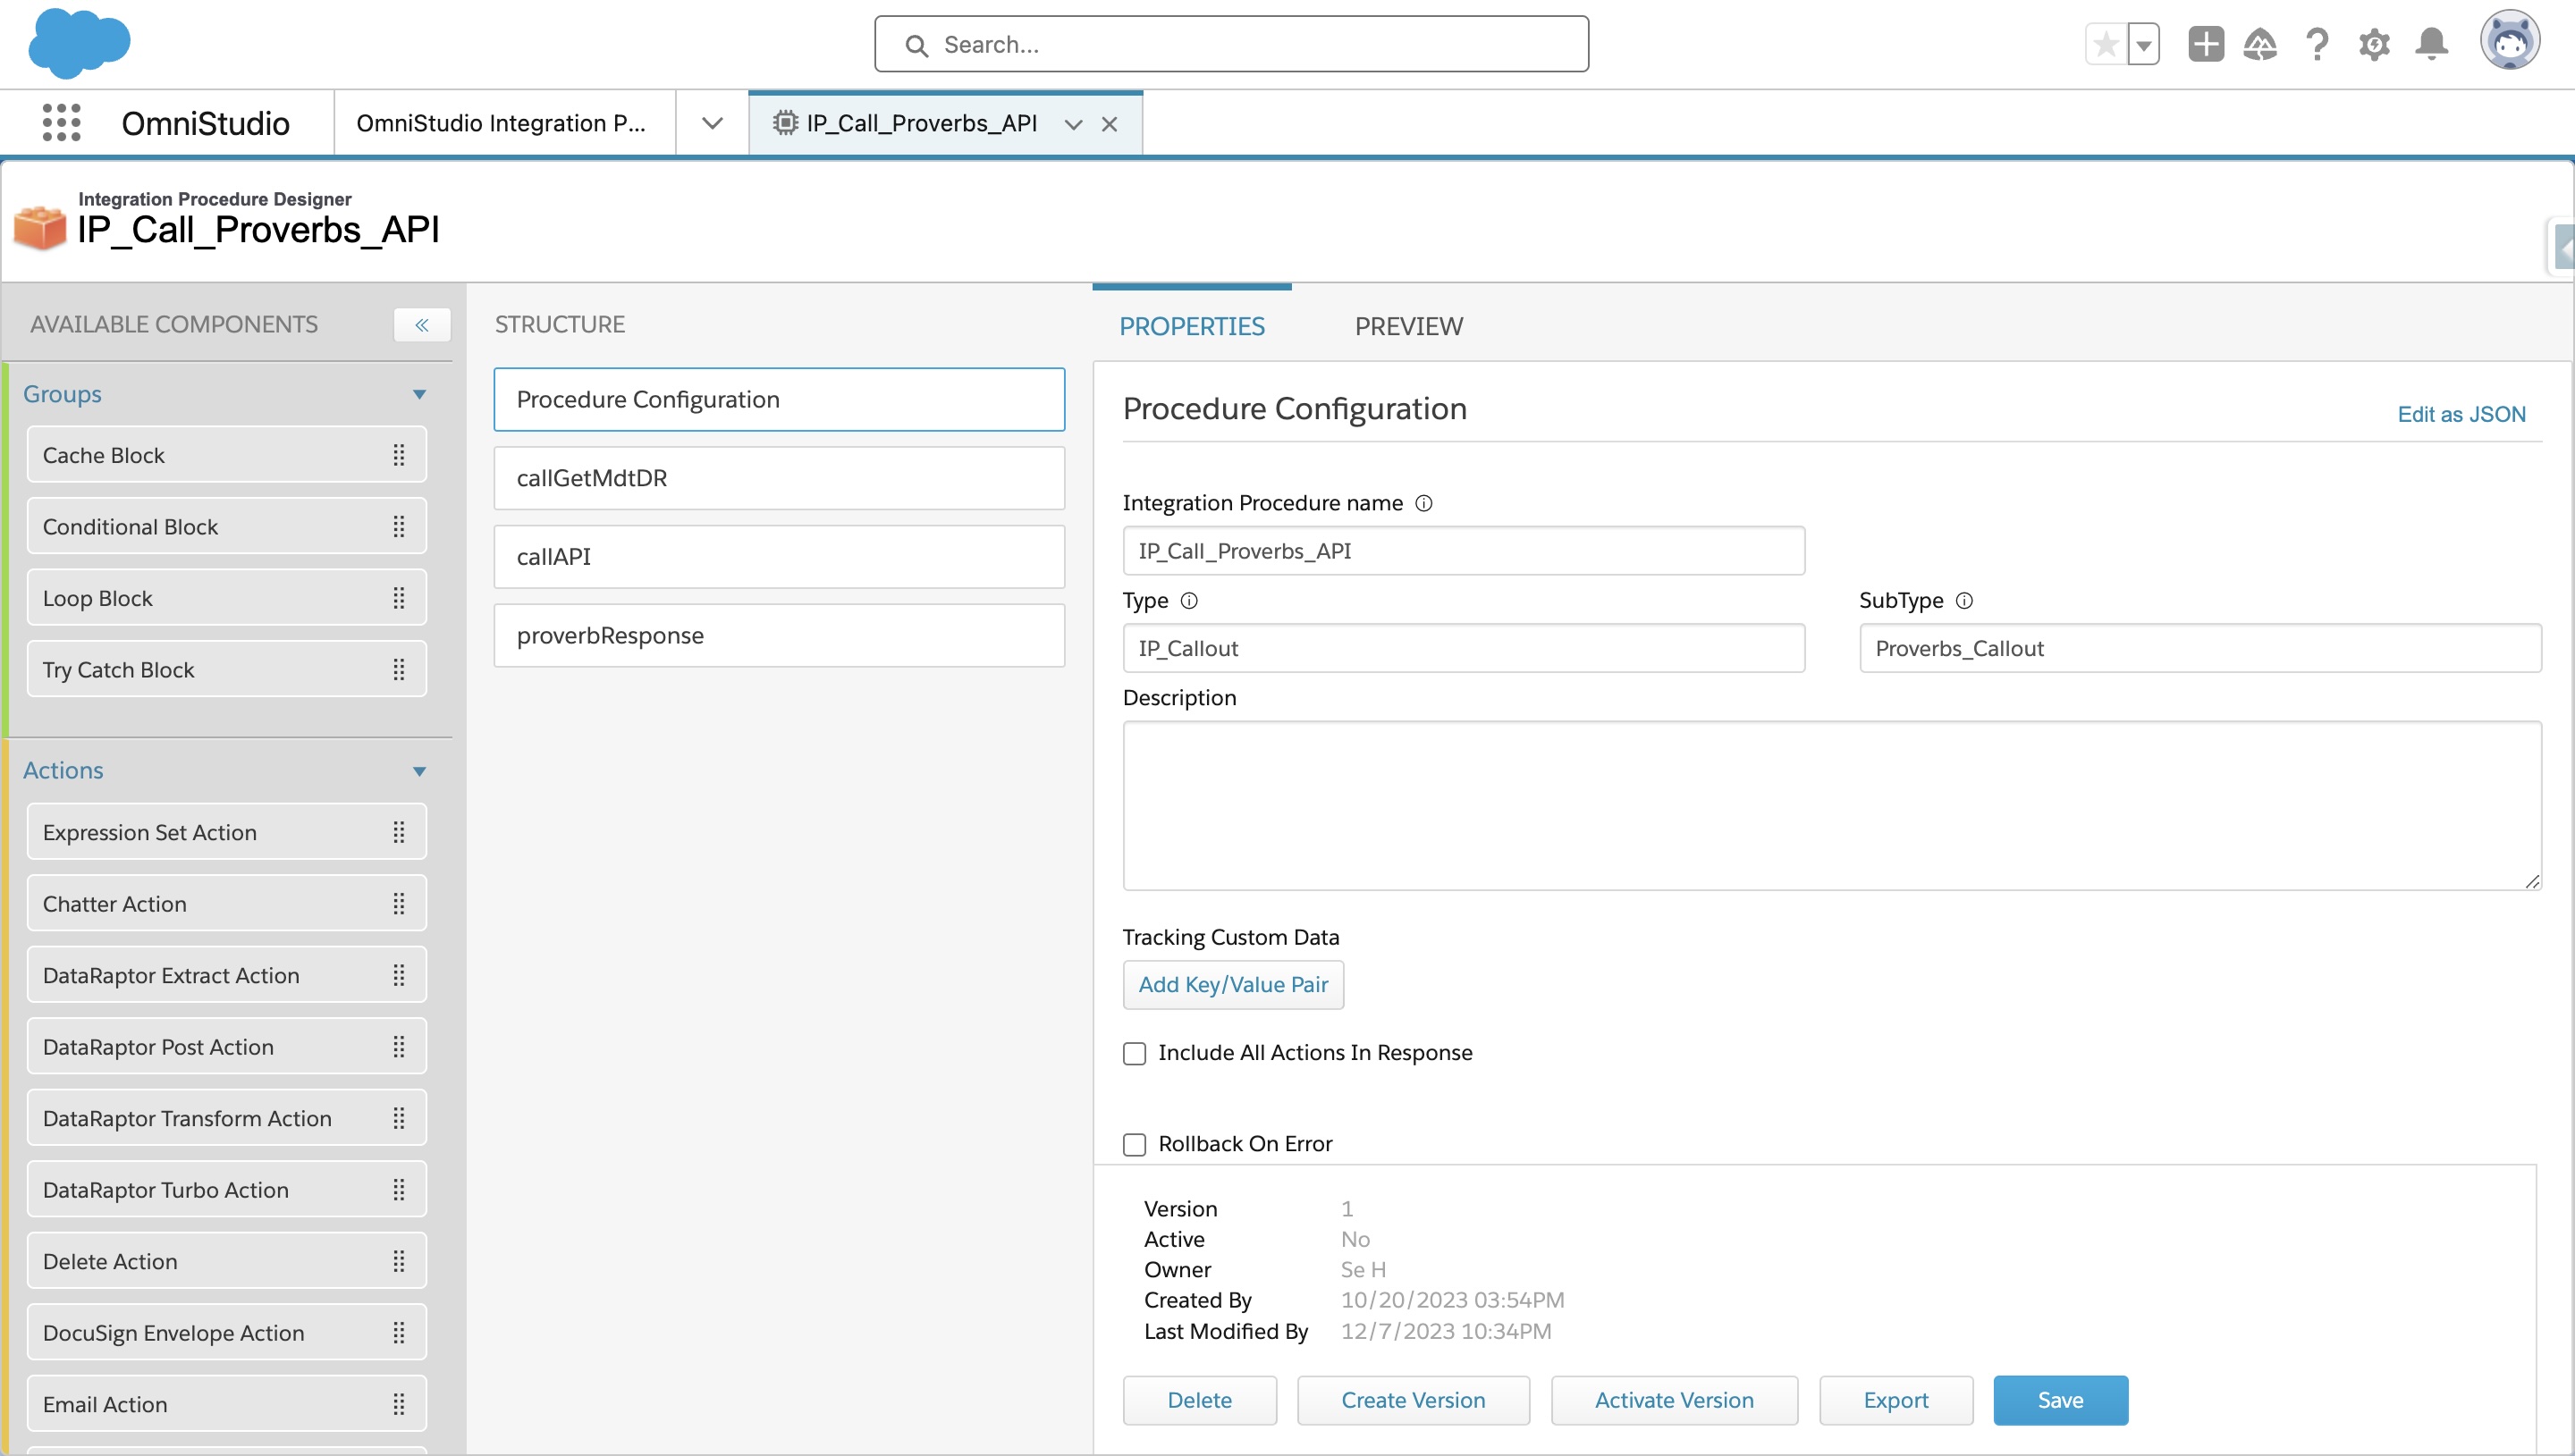
Task: Click the Conditional Block drag handle
Action: [x=399, y=527]
